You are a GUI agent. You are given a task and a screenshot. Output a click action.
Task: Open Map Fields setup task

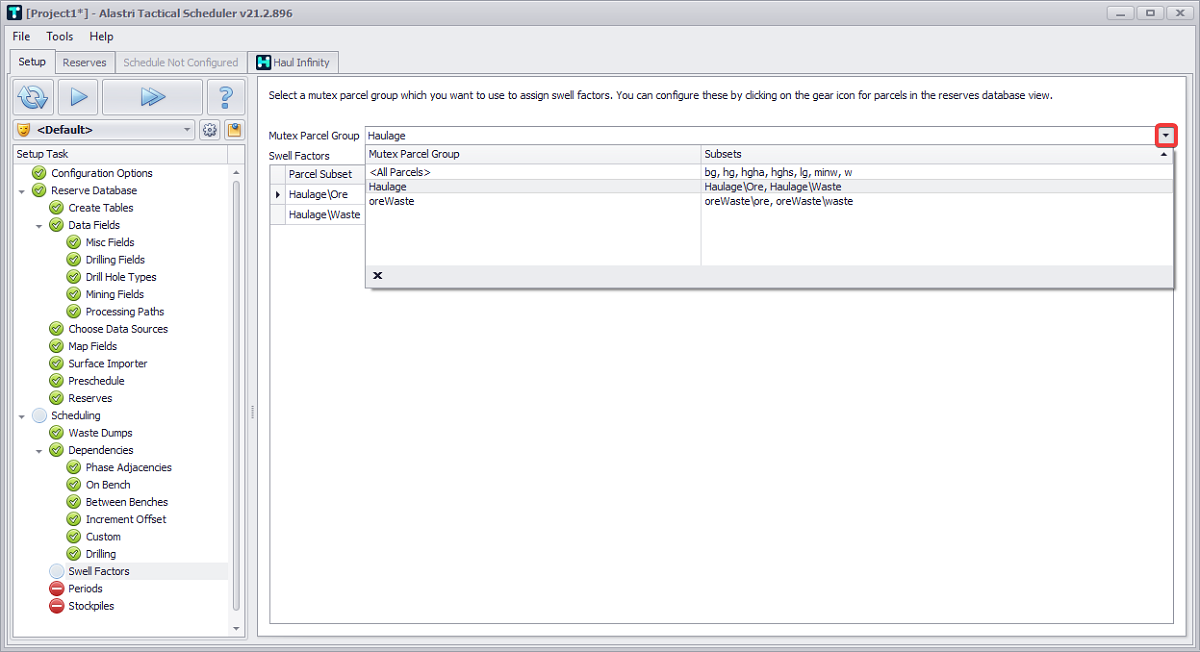click(x=92, y=346)
